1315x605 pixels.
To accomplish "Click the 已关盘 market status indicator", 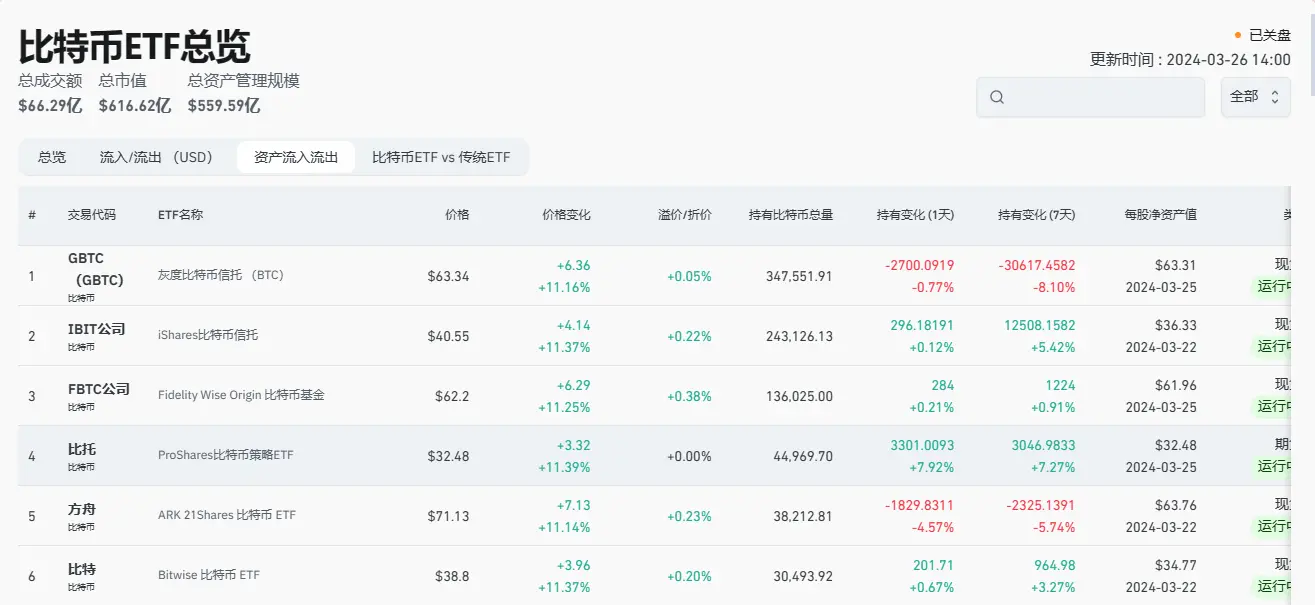I will pos(1263,35).
